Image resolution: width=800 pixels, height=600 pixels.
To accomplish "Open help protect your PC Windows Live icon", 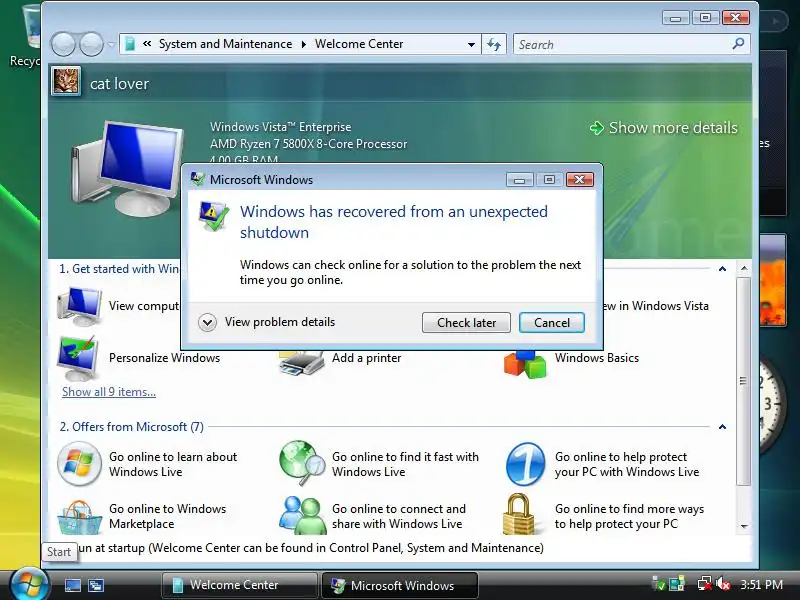I will 526,464.
